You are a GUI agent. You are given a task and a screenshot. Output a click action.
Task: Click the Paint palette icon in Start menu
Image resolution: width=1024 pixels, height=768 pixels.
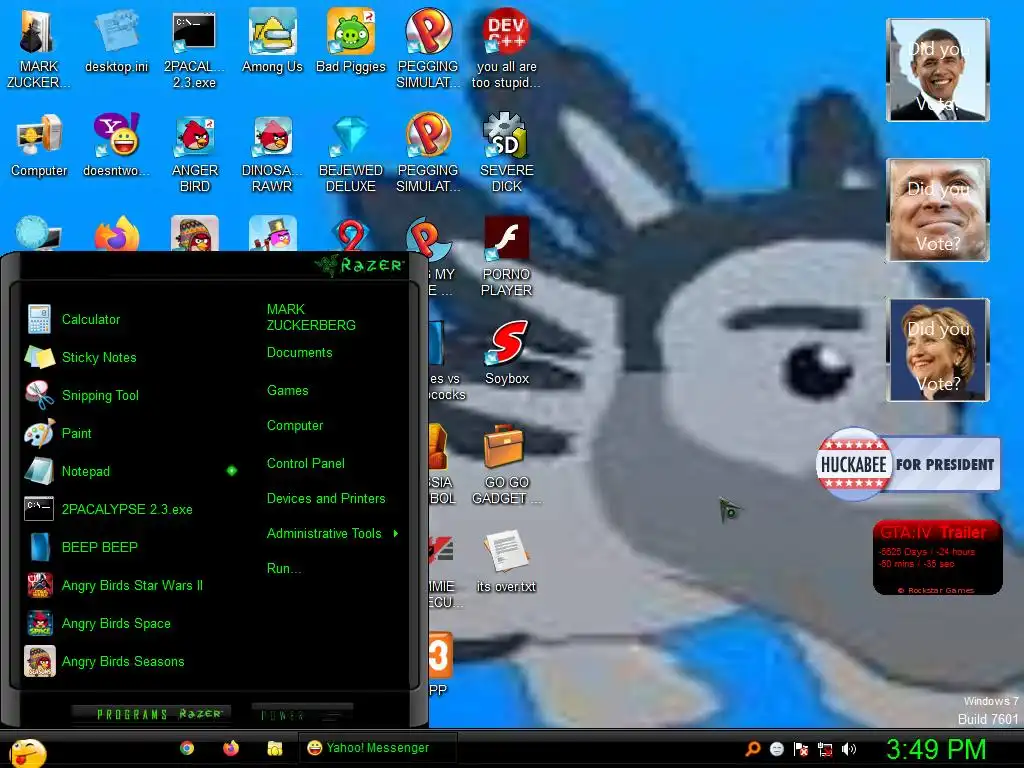point(39,433)
